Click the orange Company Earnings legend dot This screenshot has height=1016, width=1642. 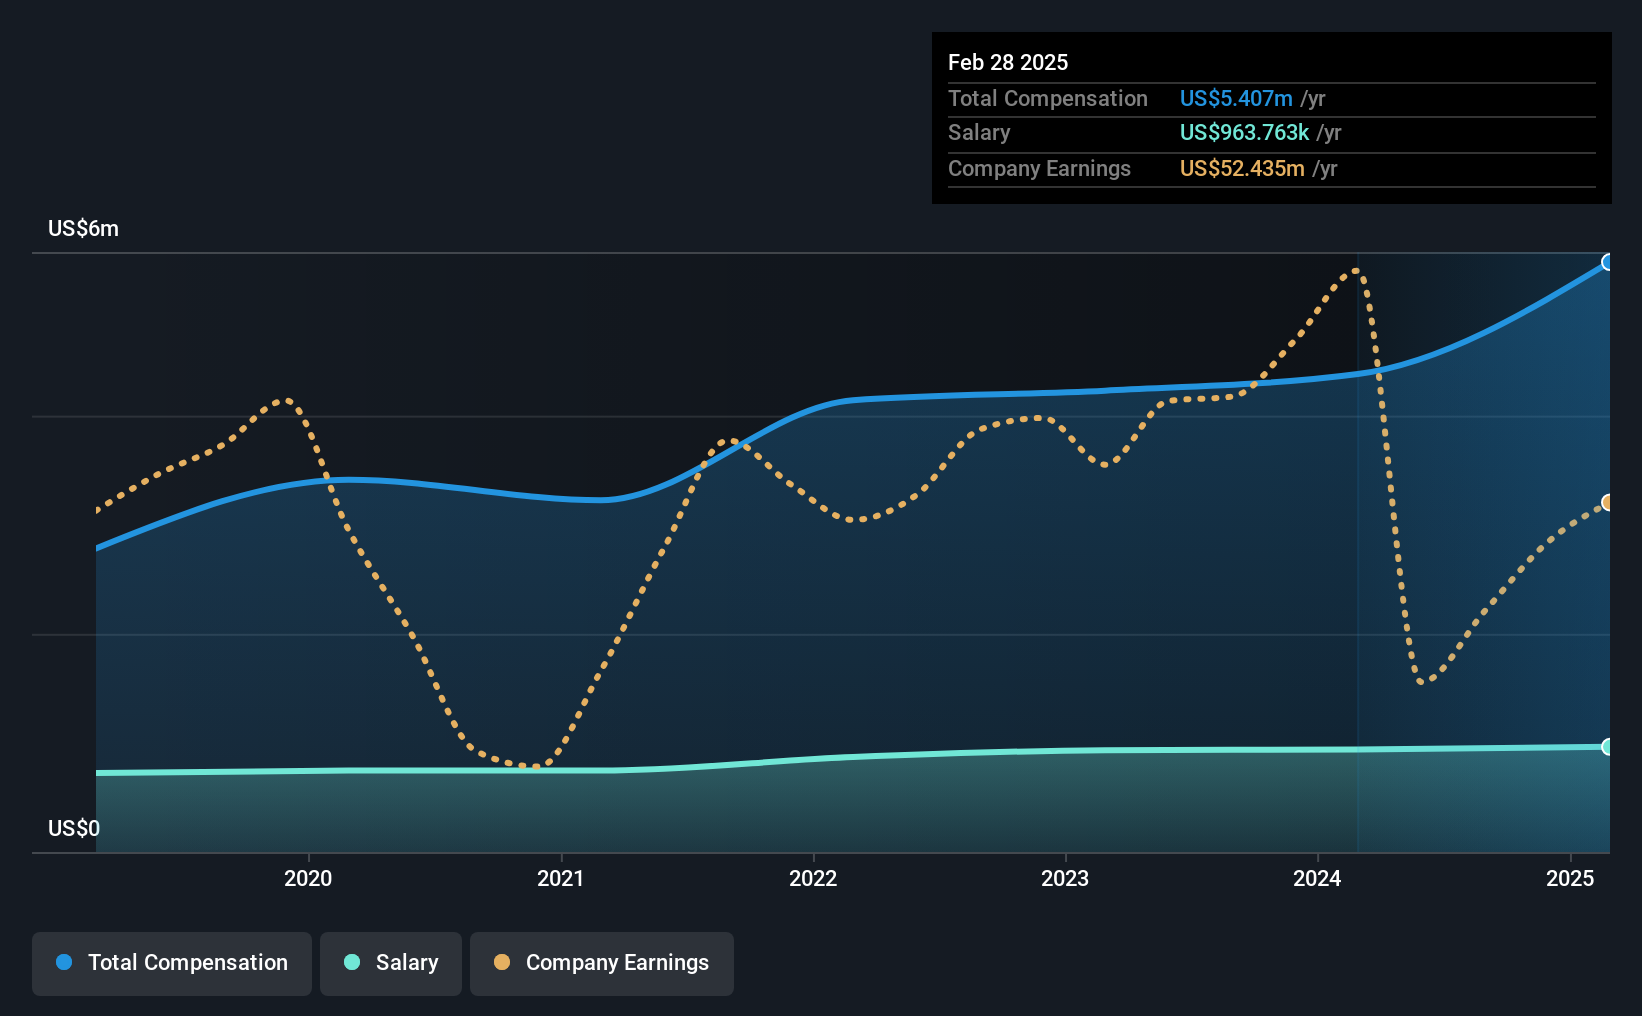point(502,962)
